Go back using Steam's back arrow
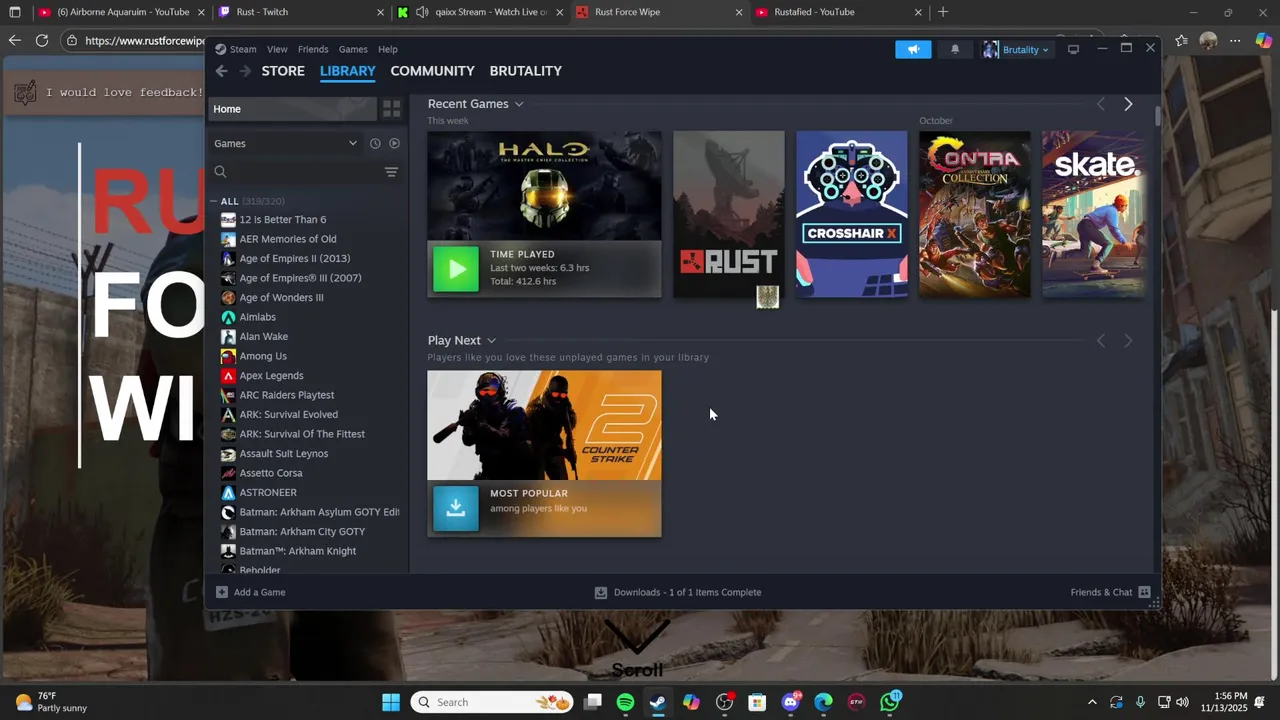This screenshot has height=720, width=1280. pyautogui.click(x=221, y=71)
